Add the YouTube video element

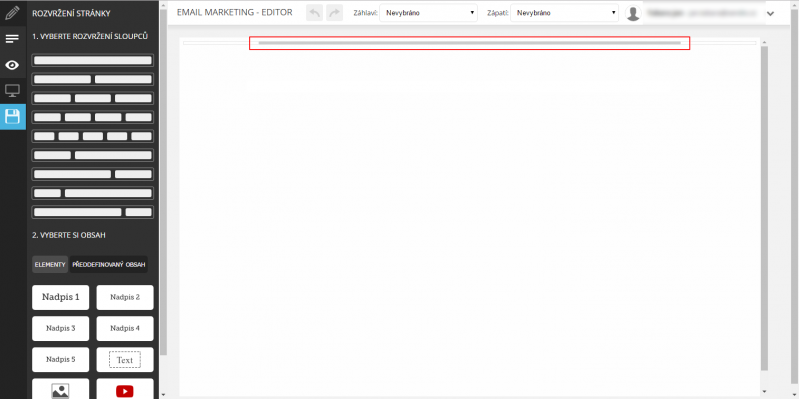(x=125, y=389)
